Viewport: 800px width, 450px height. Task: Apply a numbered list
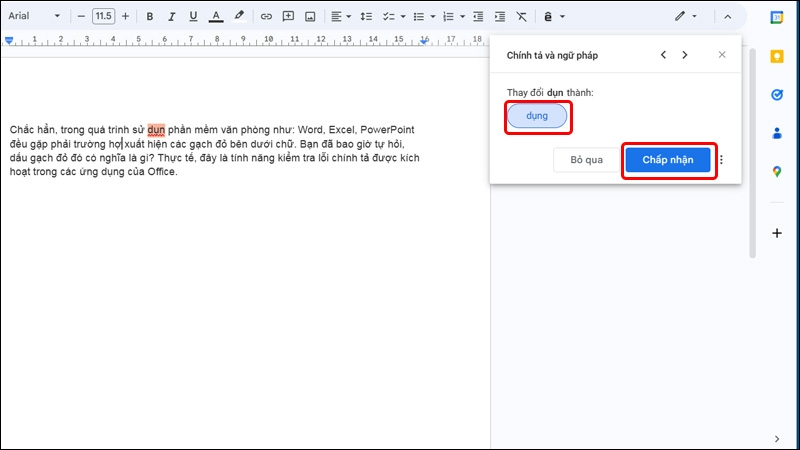pyautogui.click(x=448, y=16)
